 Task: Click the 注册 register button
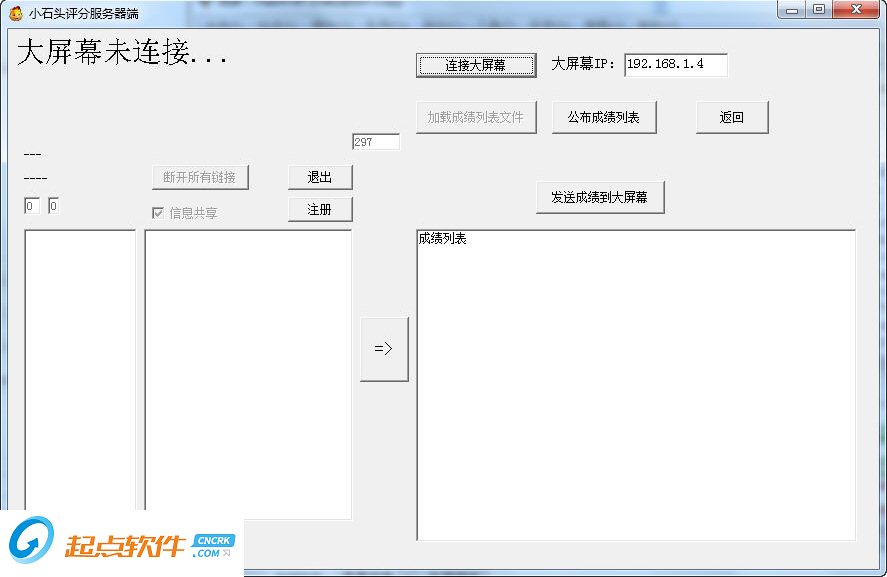click(x=320, y=209)
